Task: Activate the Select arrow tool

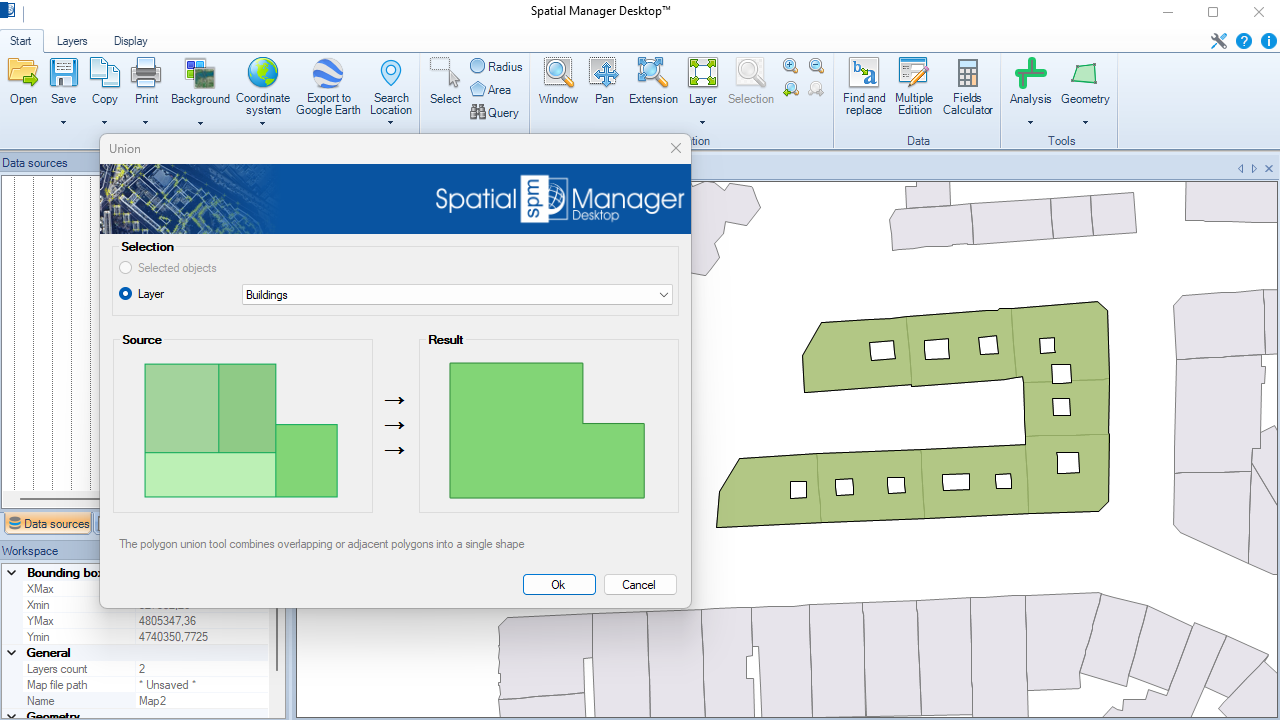Action: [445, 73]
